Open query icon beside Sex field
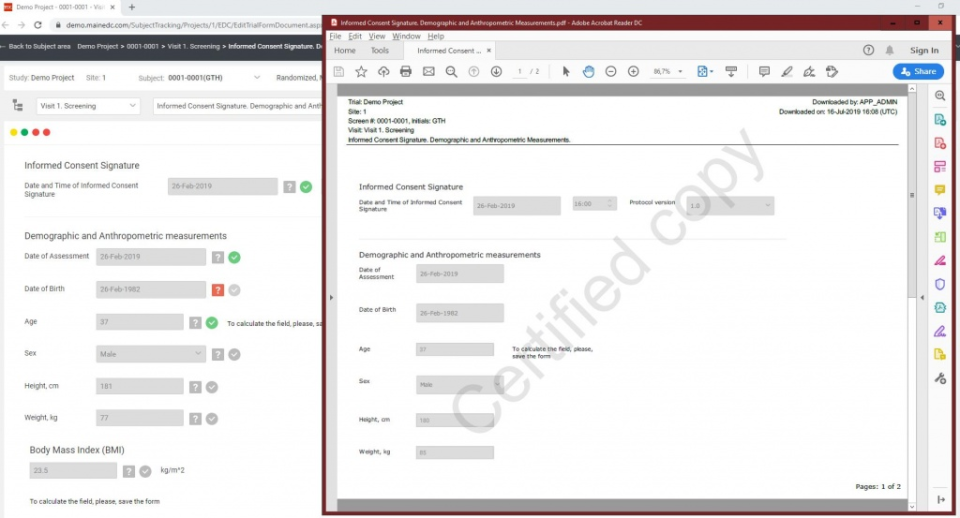 coord(218,354)
